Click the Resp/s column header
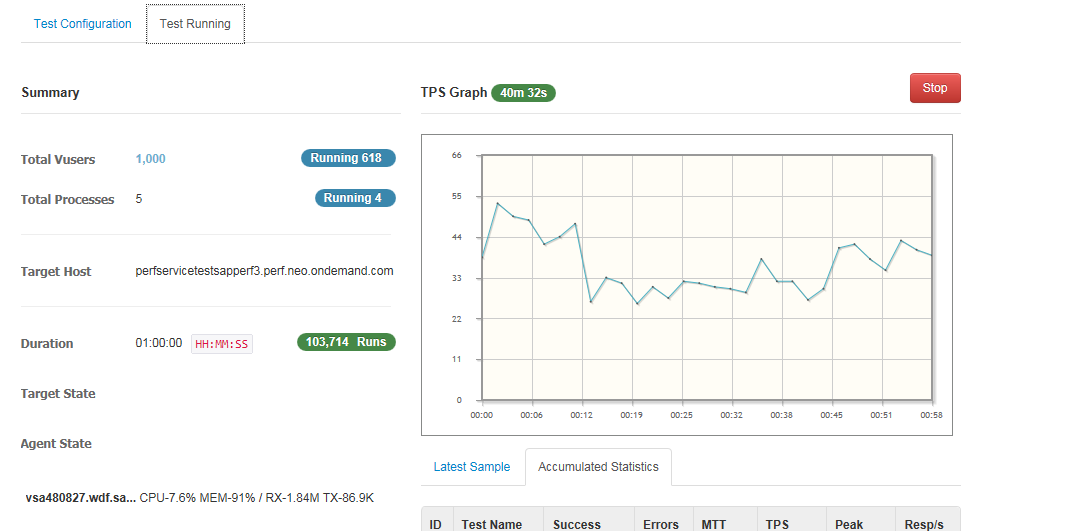Image resolution: width=1083 pixels, height=531 pixels. [x=922, y=524]
